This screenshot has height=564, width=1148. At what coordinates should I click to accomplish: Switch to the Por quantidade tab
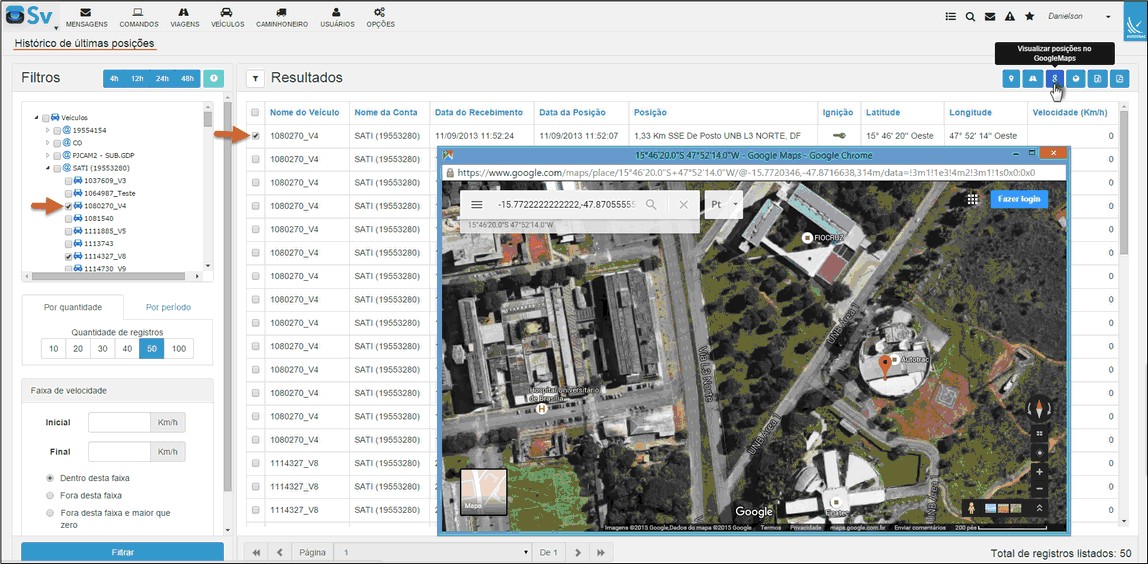pos(73,307)
